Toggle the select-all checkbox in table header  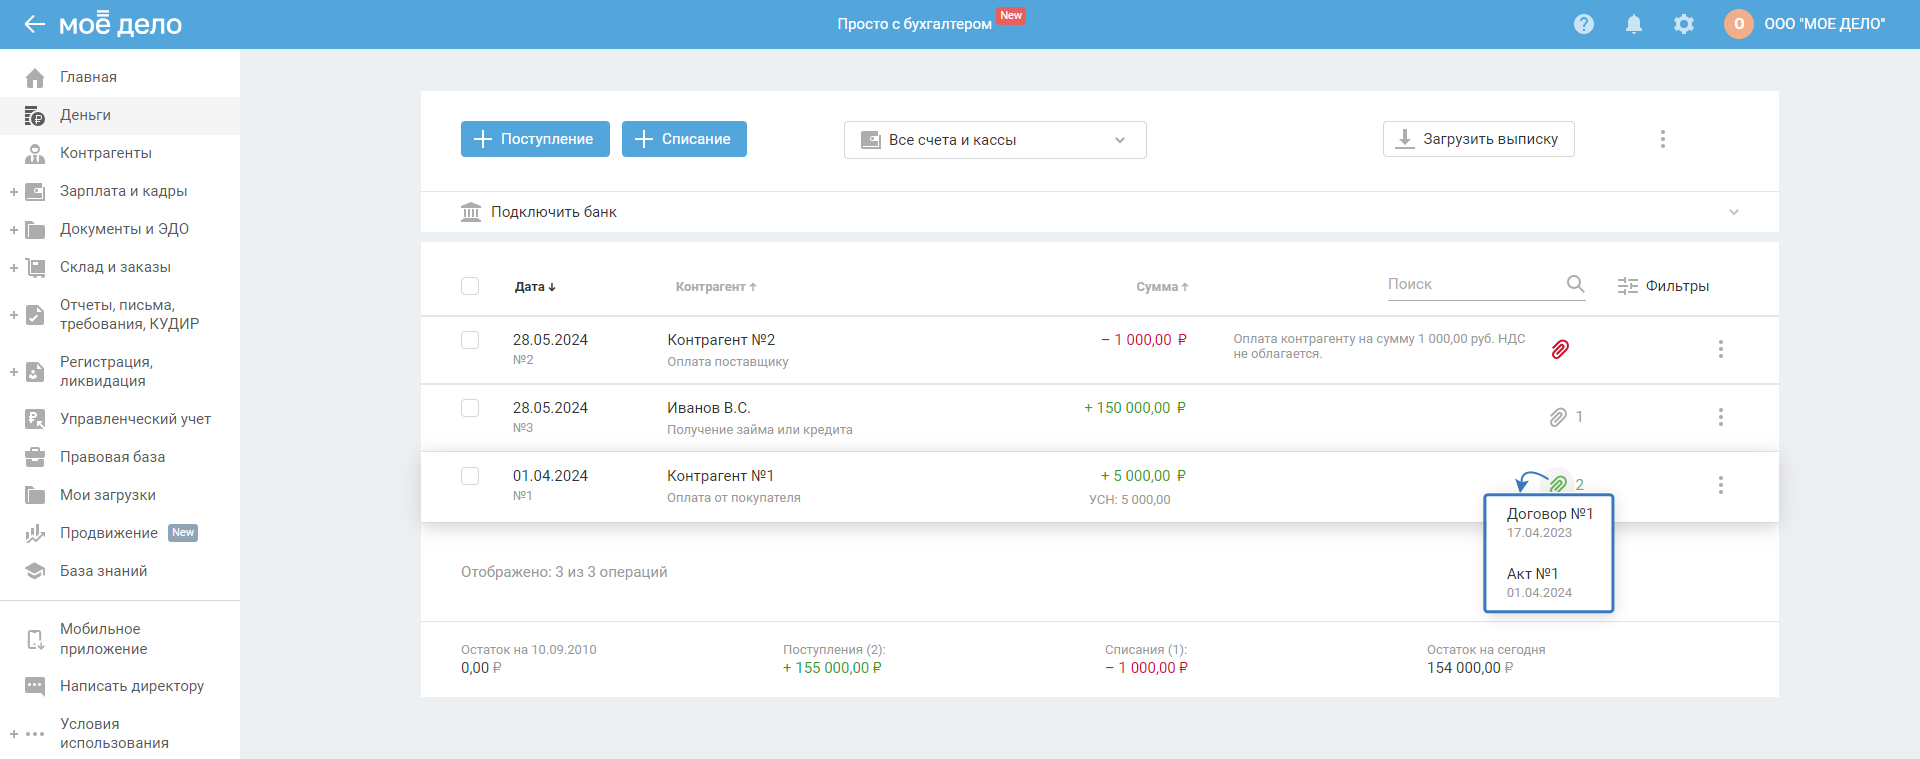click(x=470, y=286)
